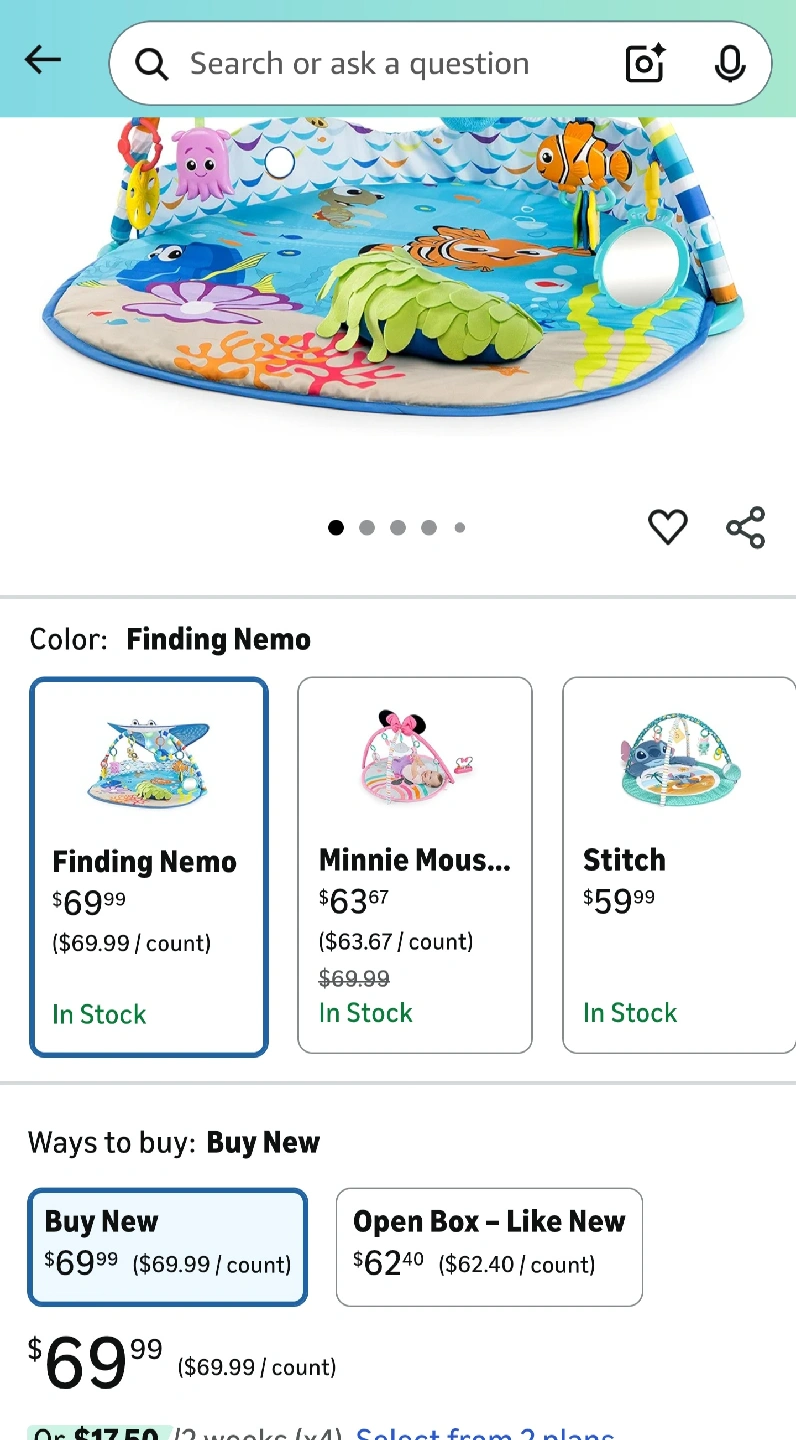Tap the fifth small carousel dot

click(460, 528)
